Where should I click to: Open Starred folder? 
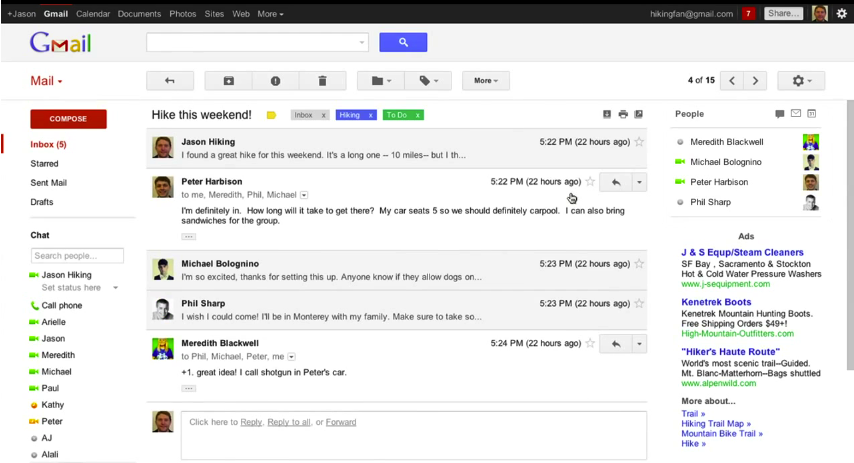point(44,163)
